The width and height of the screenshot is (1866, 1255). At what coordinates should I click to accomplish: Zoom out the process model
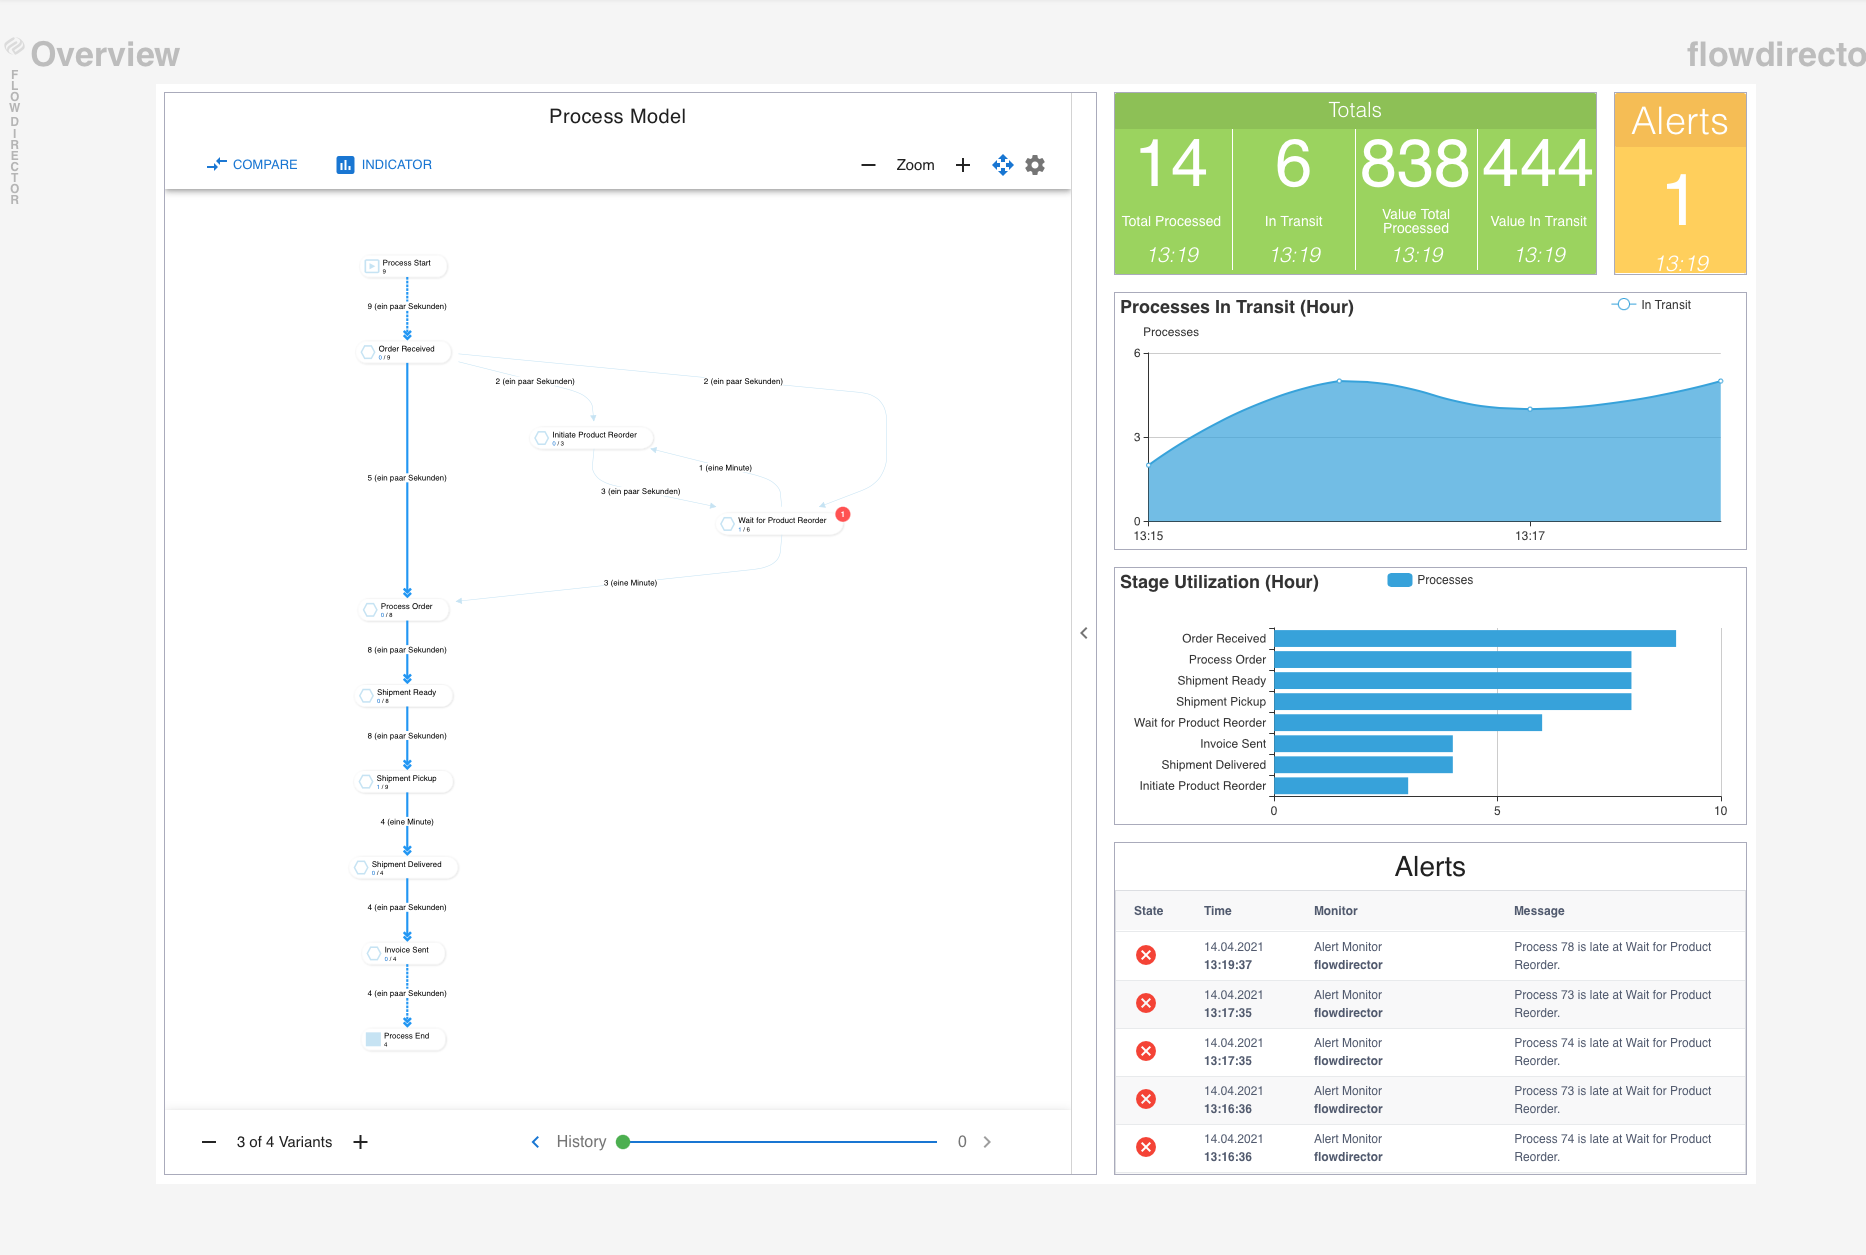click(x=868, y=165)
